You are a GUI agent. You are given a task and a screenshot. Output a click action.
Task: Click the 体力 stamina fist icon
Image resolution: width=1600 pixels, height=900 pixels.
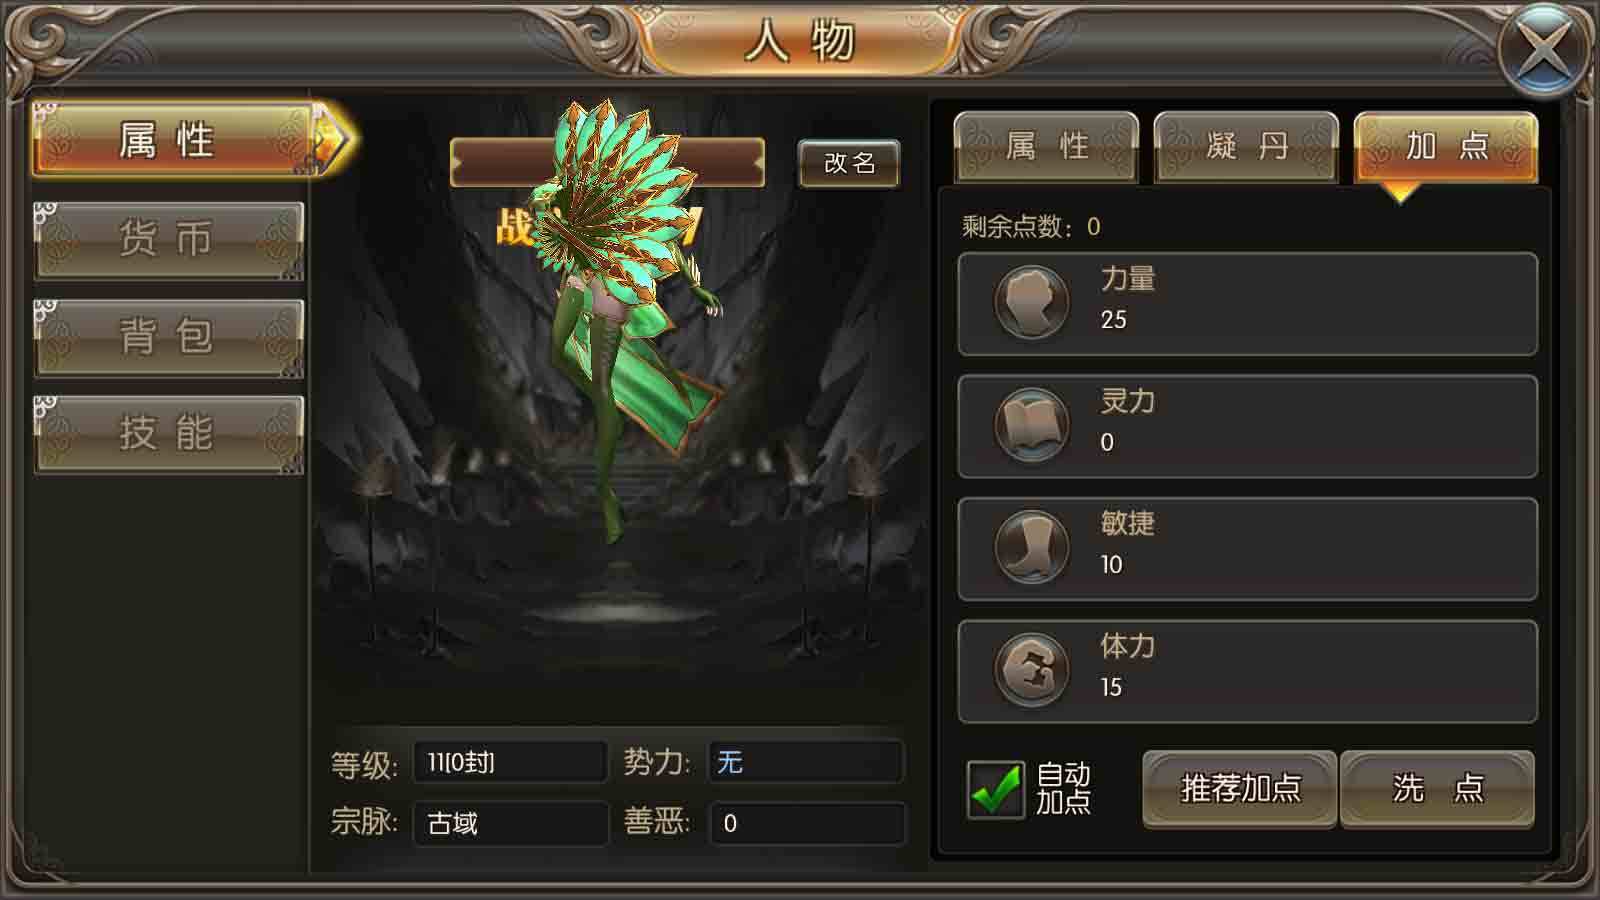pos(1031,669)
